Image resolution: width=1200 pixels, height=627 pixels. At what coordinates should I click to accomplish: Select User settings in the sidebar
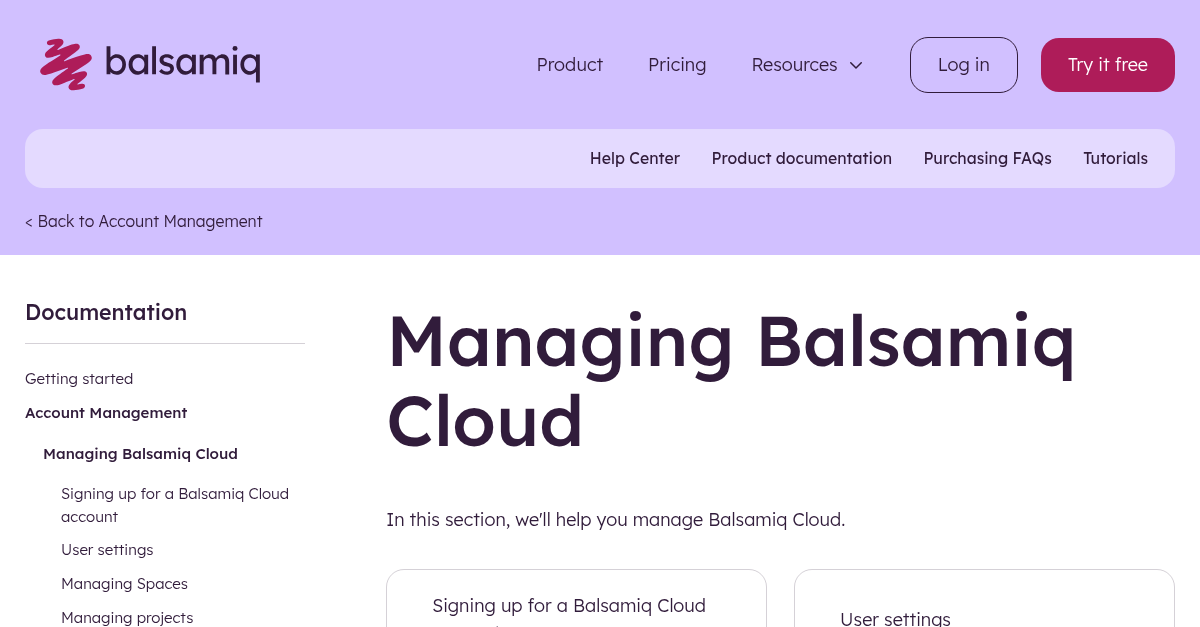(107, 549)
